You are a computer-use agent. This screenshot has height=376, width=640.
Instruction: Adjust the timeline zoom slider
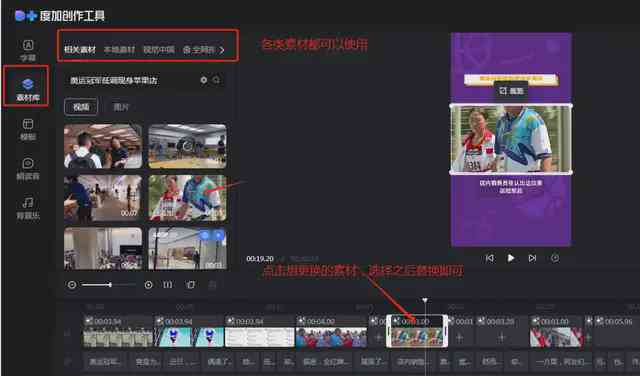pyautogui.click(x=109, y=285)
